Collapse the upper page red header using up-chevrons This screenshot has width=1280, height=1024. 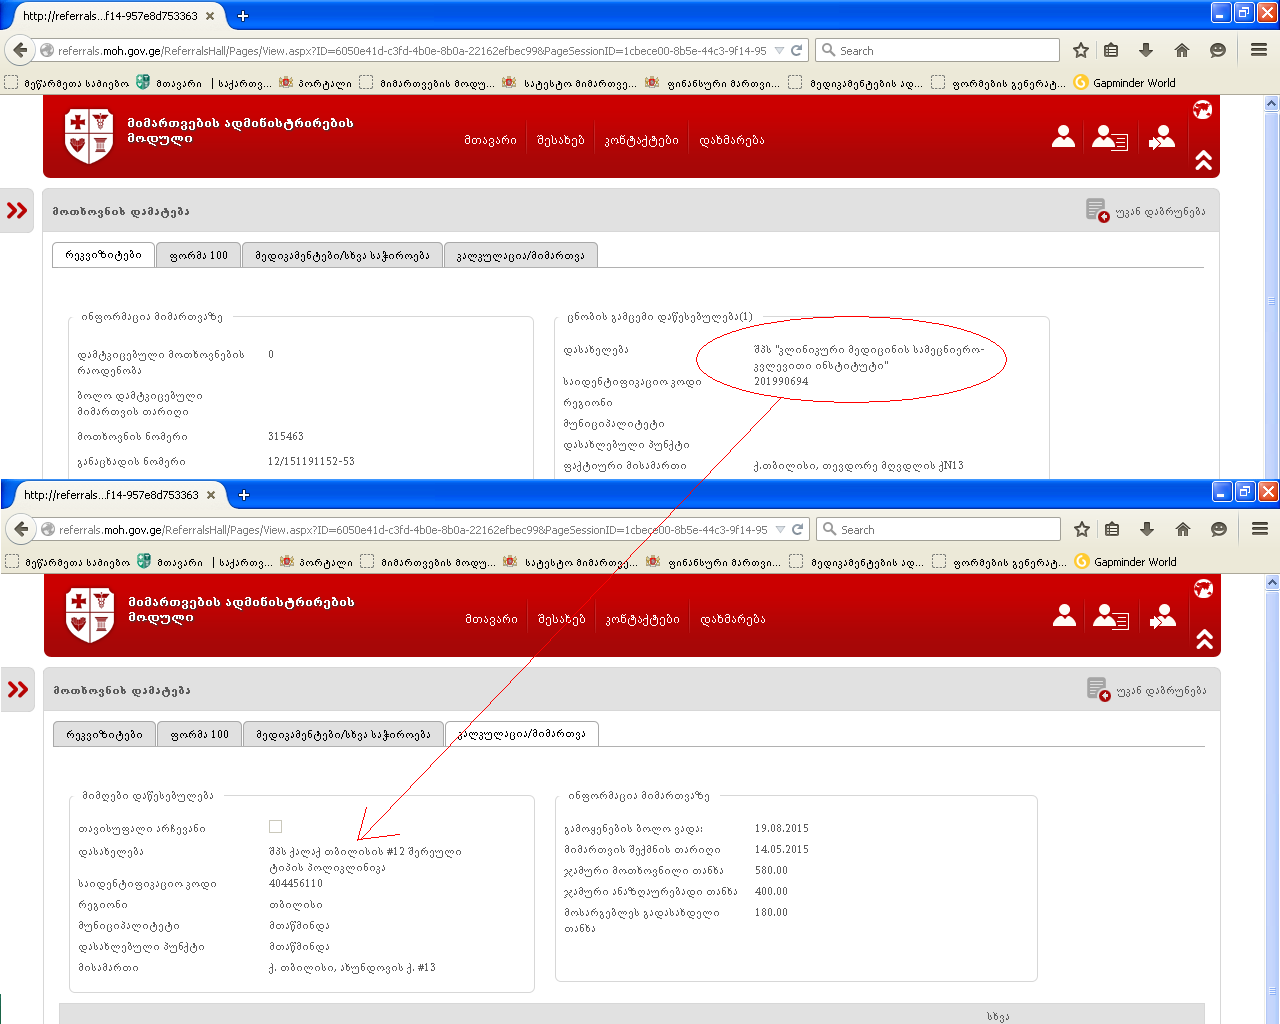(1203, 161)
